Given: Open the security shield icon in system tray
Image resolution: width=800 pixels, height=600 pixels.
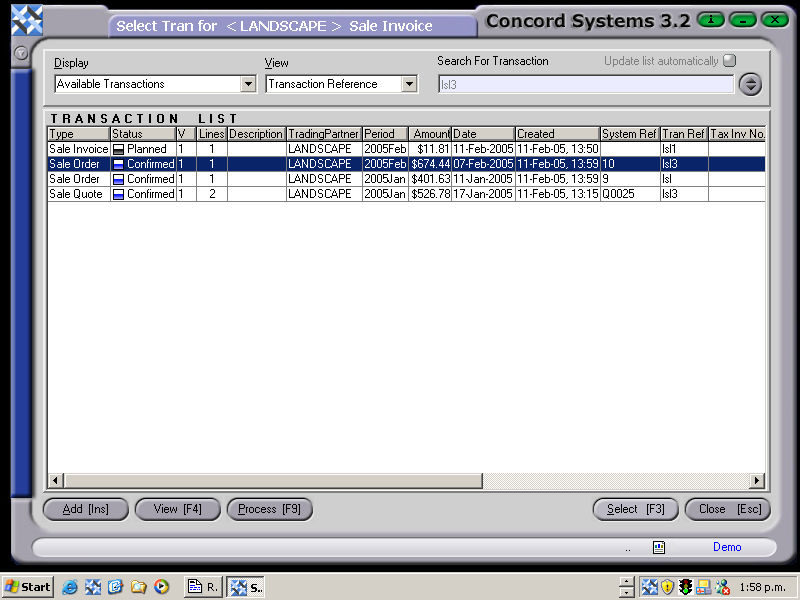Looking at the screenshot, I should (667, 586).
